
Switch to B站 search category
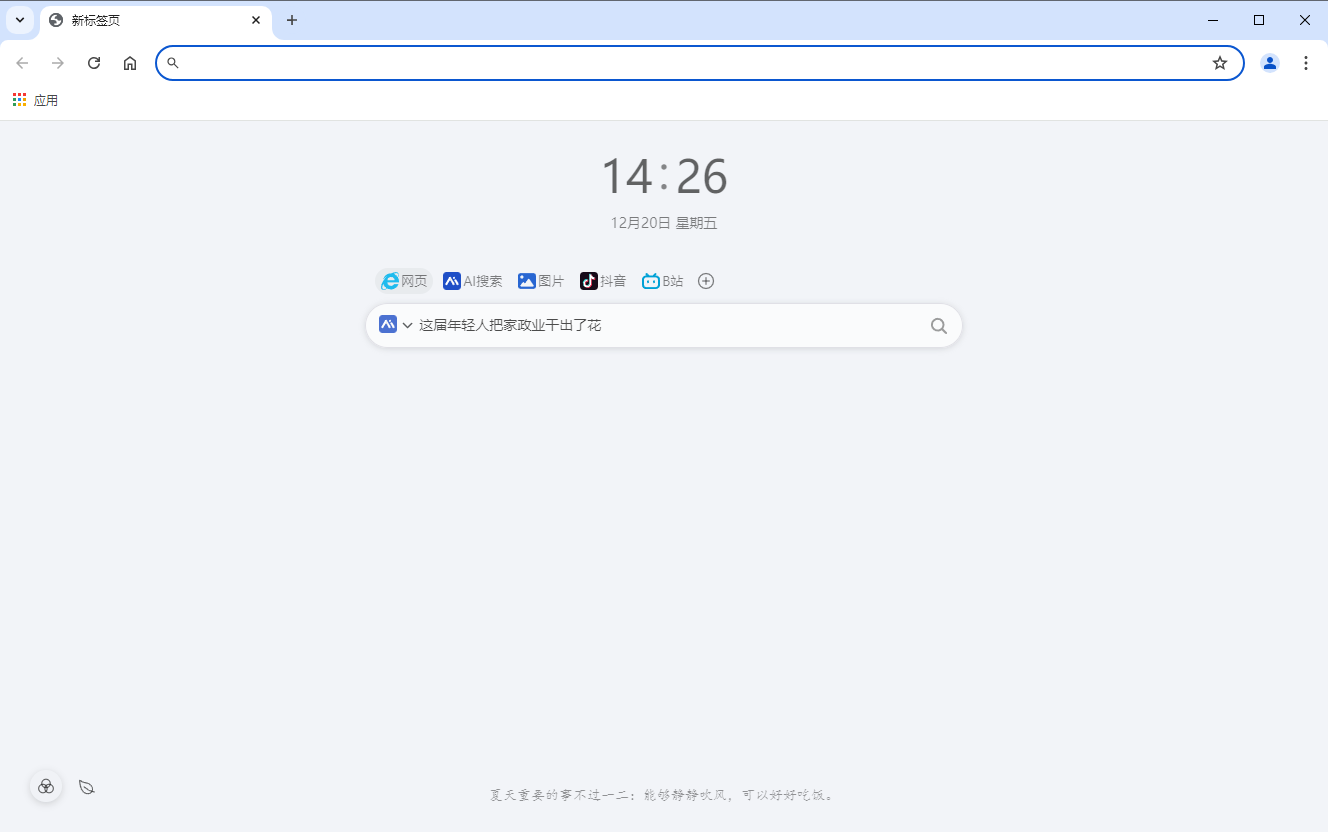tap(662, 281)
